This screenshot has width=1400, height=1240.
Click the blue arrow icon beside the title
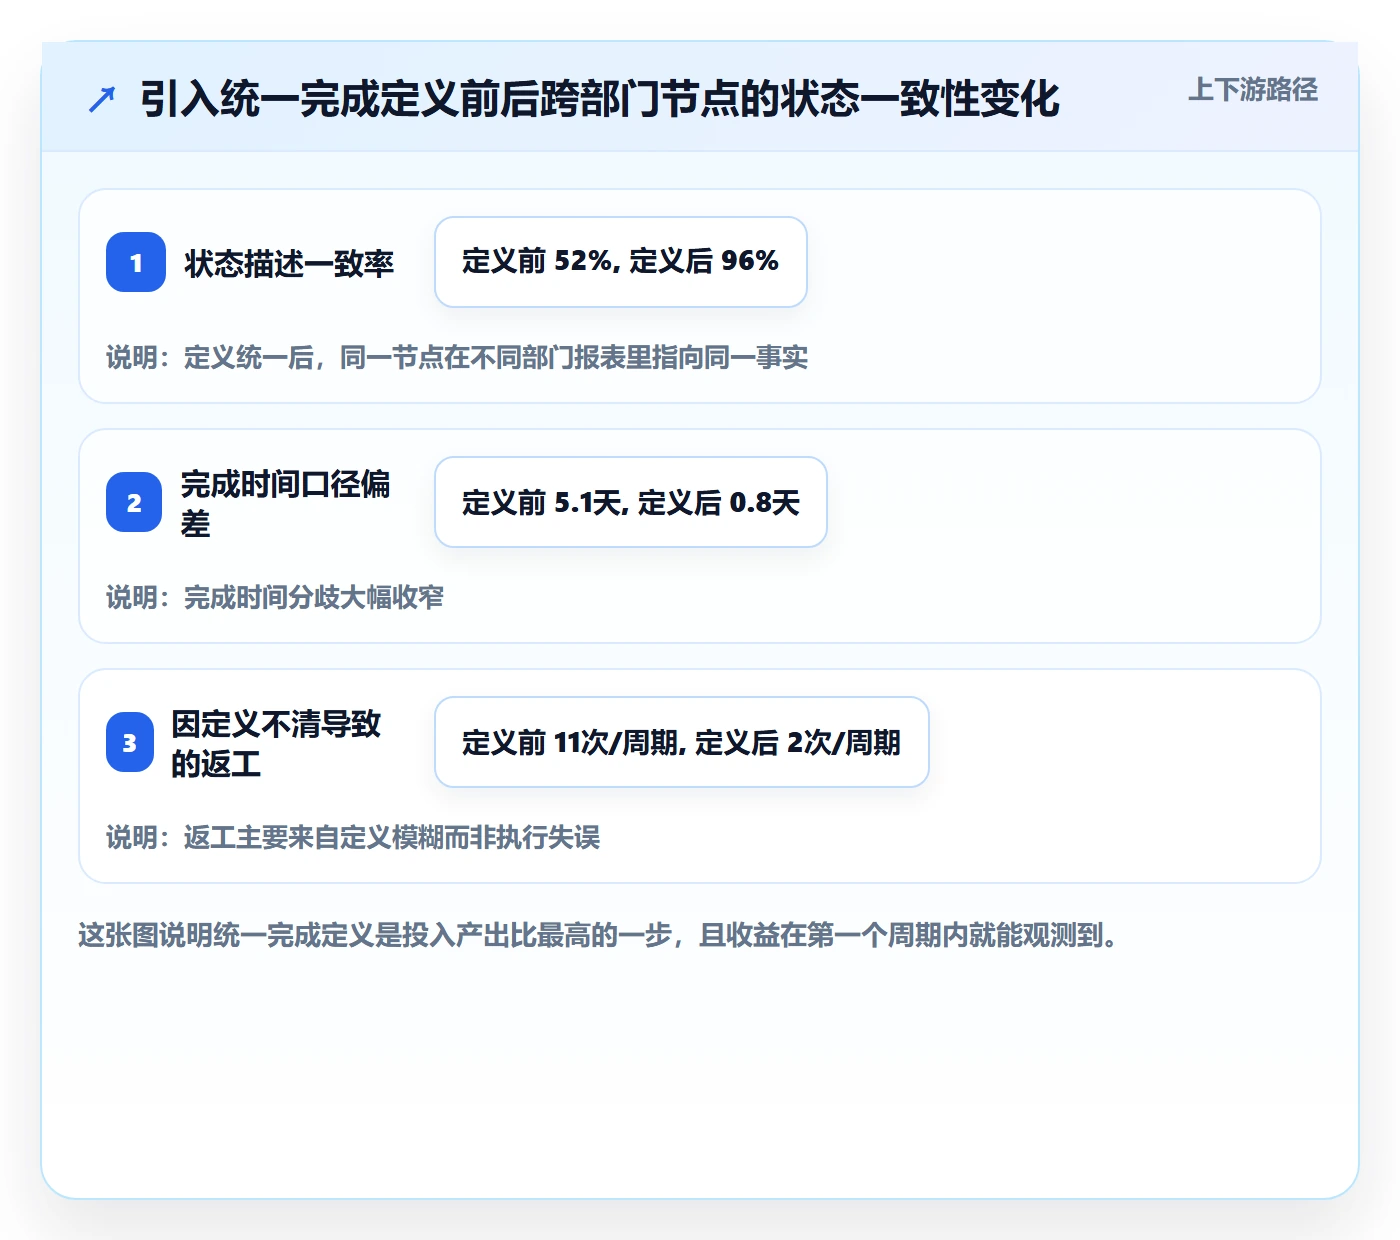[102, 100]
